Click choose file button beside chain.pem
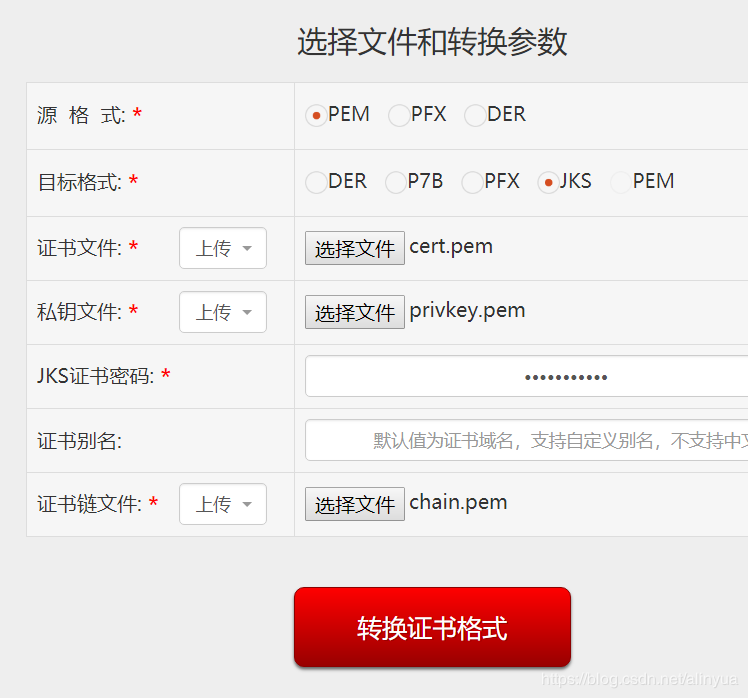Screen dimensions: 748x698 tap(355, 504)
